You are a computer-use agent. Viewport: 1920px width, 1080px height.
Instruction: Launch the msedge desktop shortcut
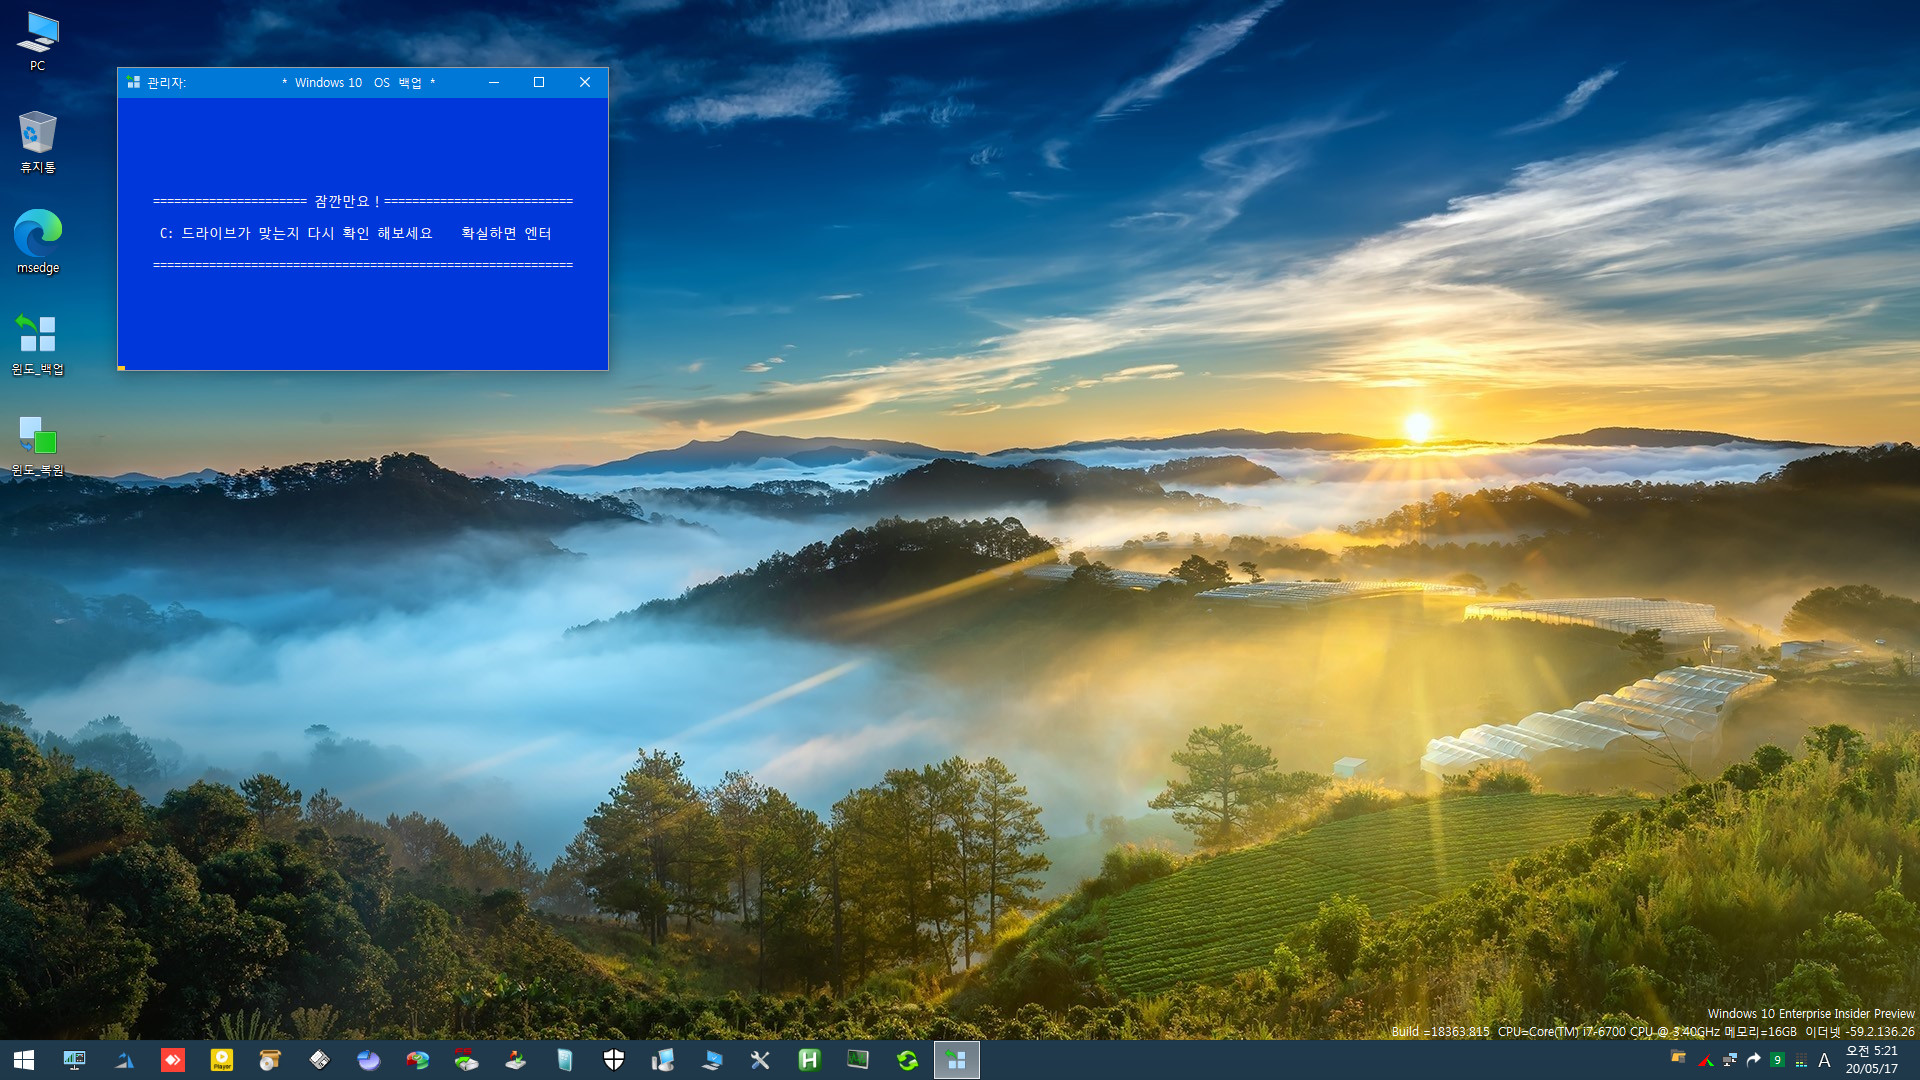pyautogui.click(x=38, y=242)
